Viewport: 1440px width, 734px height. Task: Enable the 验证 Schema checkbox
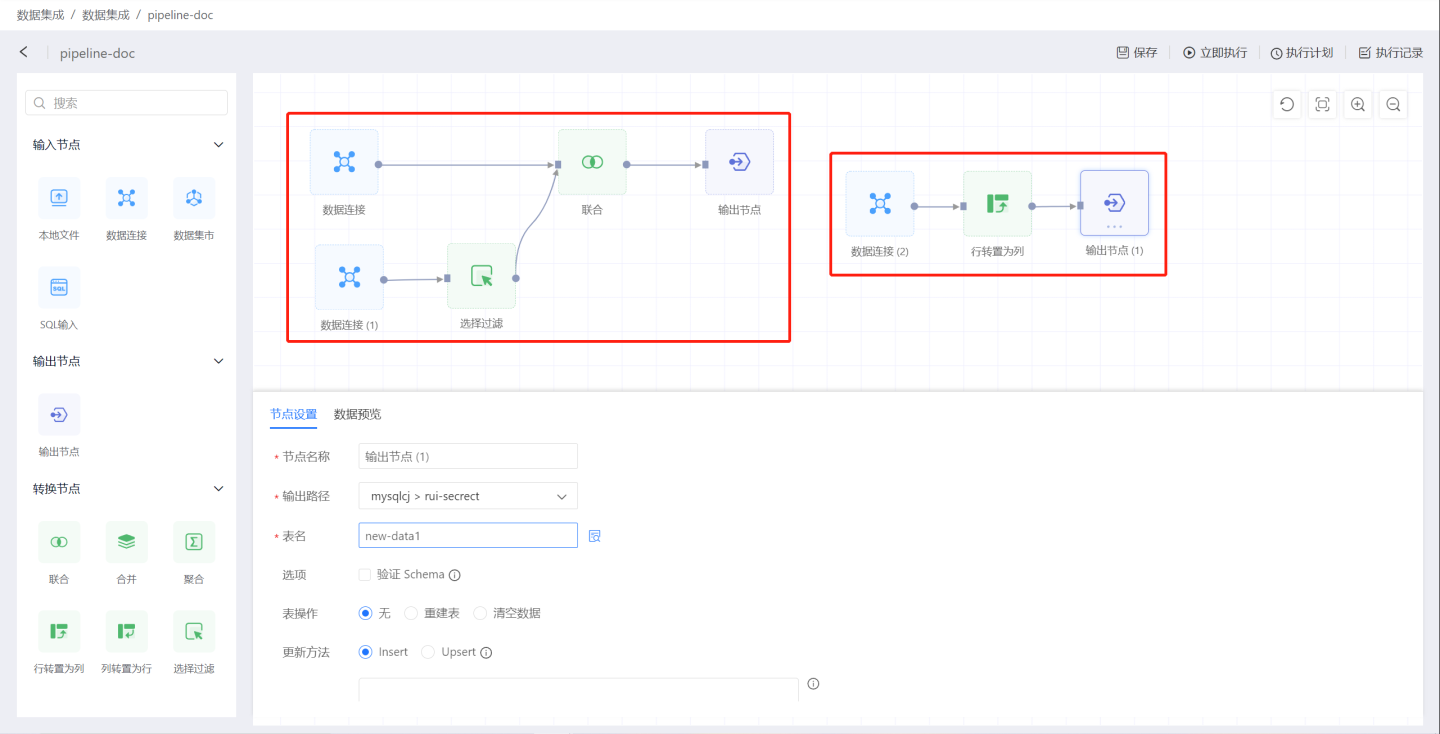coord(365,575)
